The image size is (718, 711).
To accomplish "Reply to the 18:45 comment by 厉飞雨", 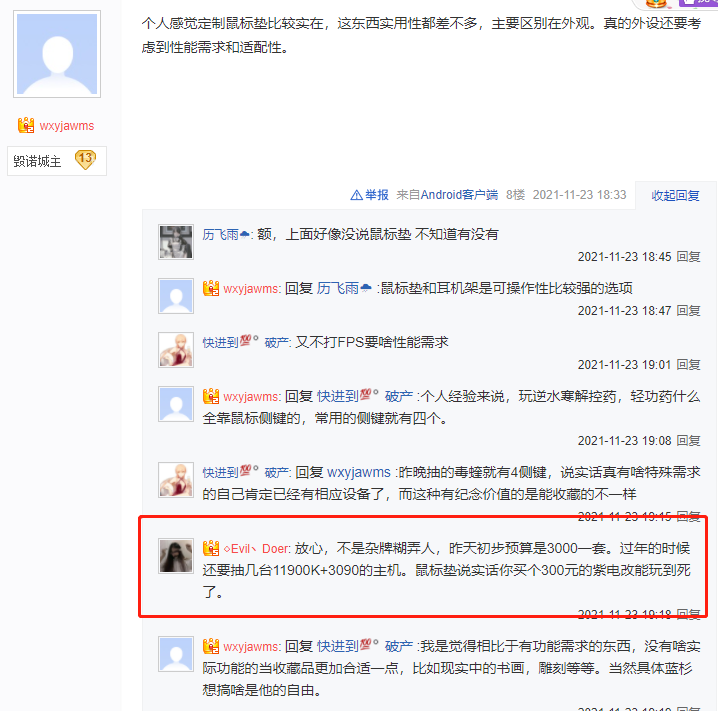I will coord(689,257).
